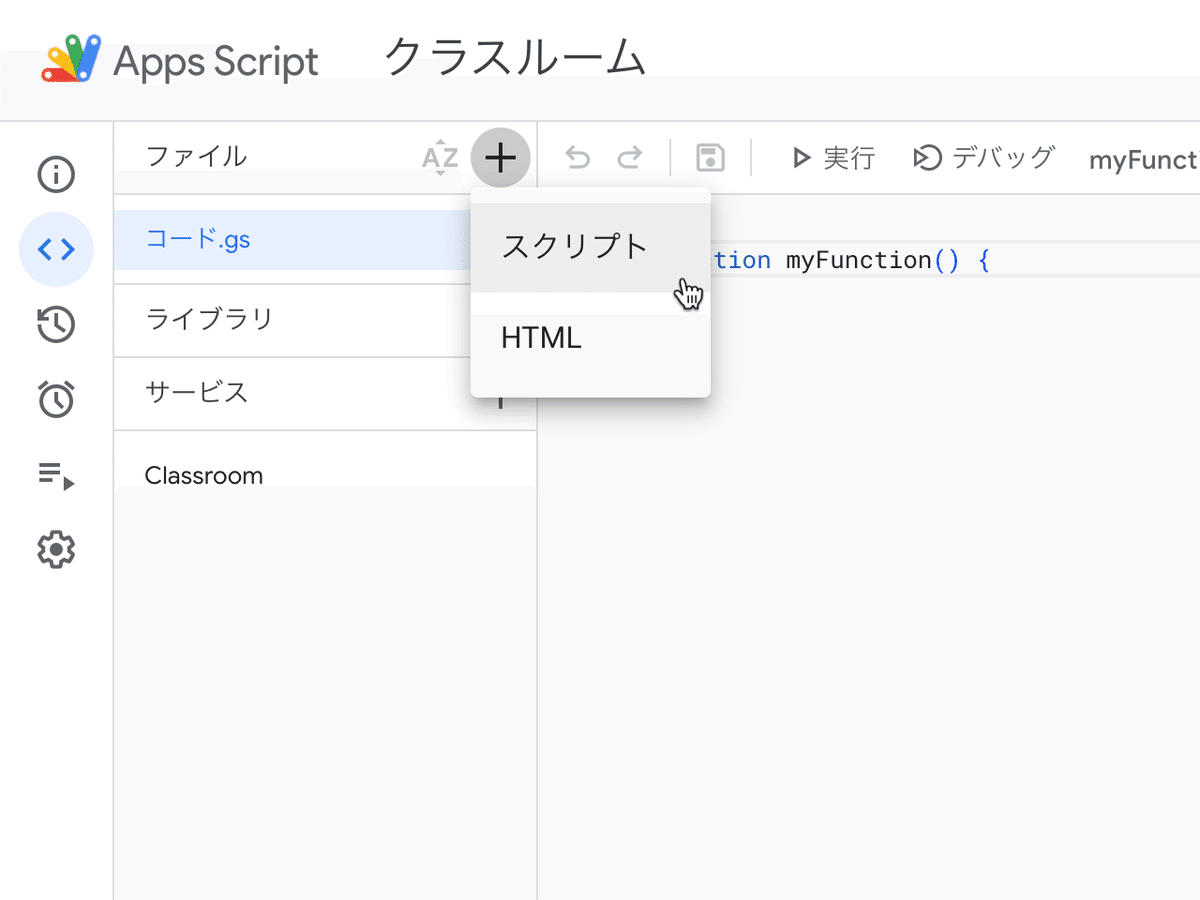Screen dimensions: 1200x900
Task: Click the ファイル panel header
Action: [196, 157]
